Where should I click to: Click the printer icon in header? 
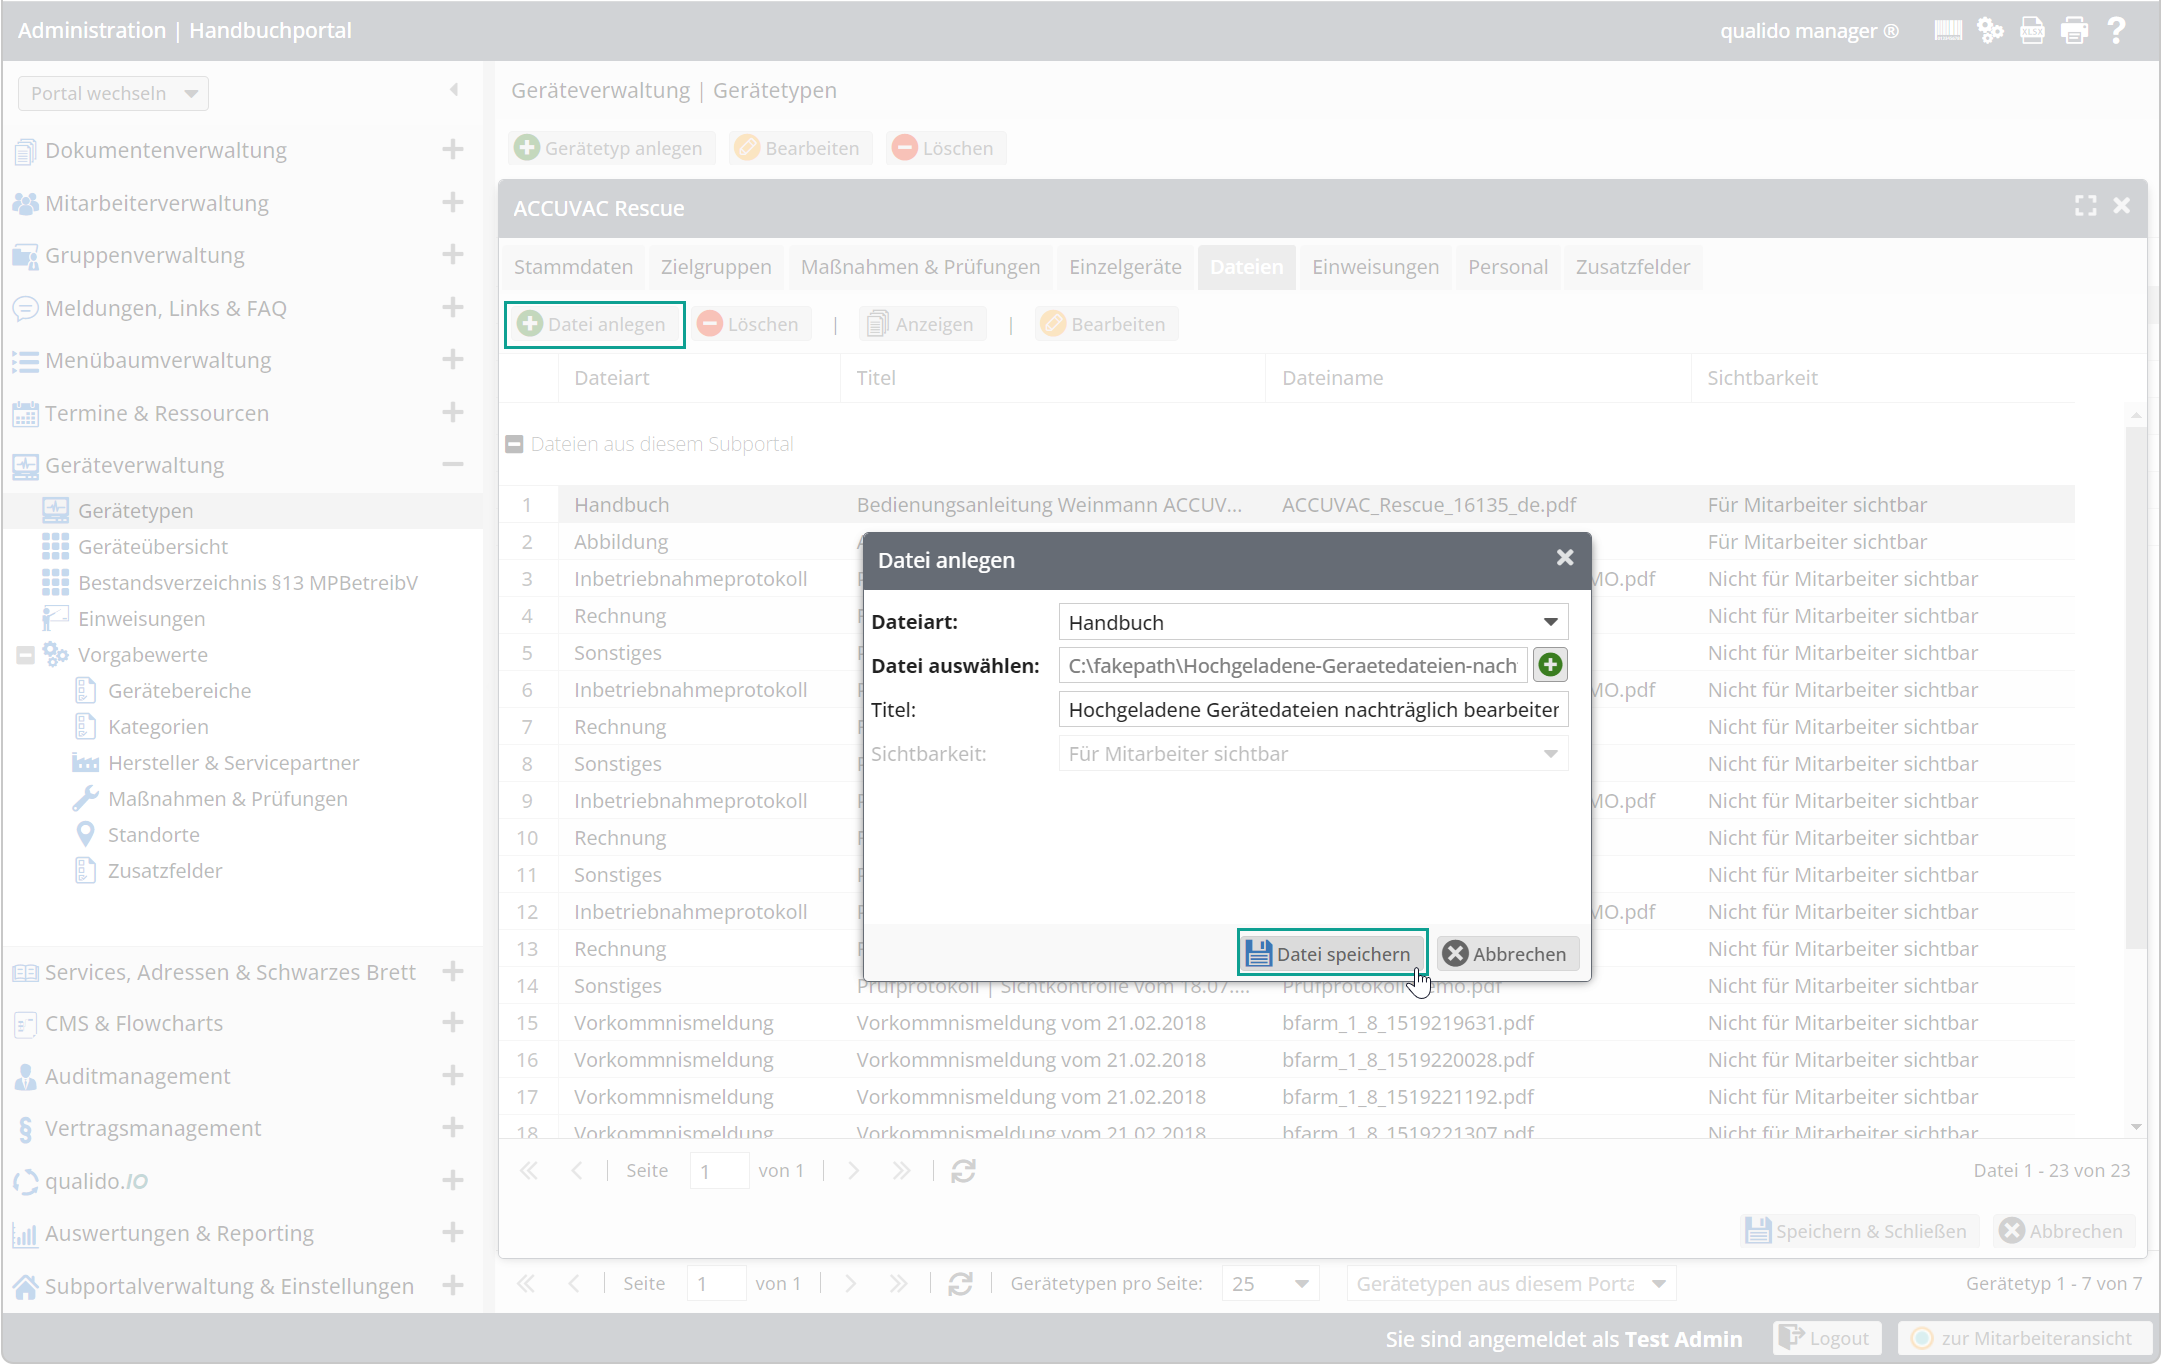(x=2074, y=31)
